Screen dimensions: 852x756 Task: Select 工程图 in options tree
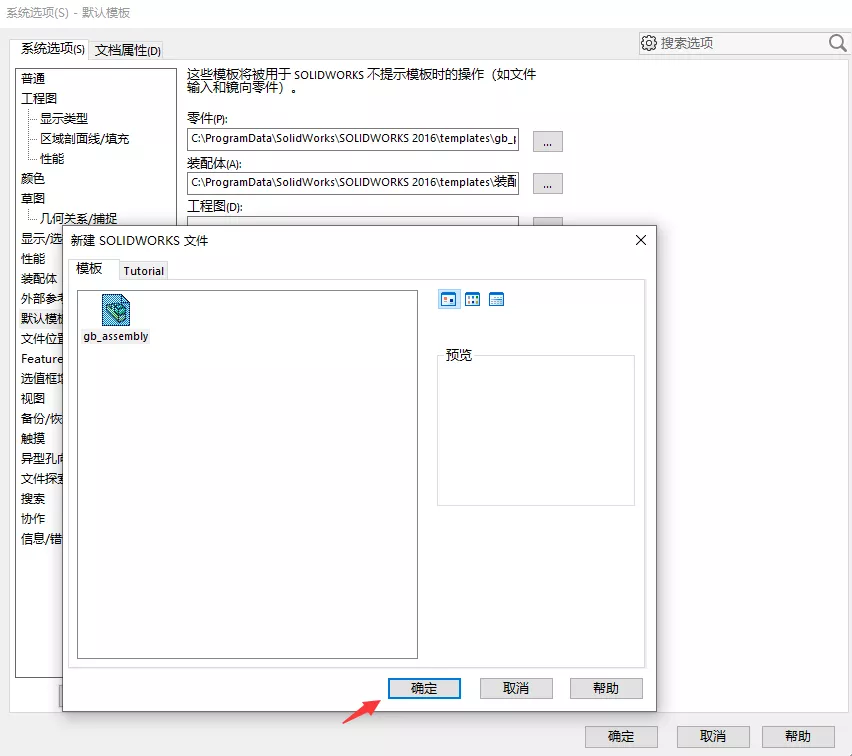[39, 98]
